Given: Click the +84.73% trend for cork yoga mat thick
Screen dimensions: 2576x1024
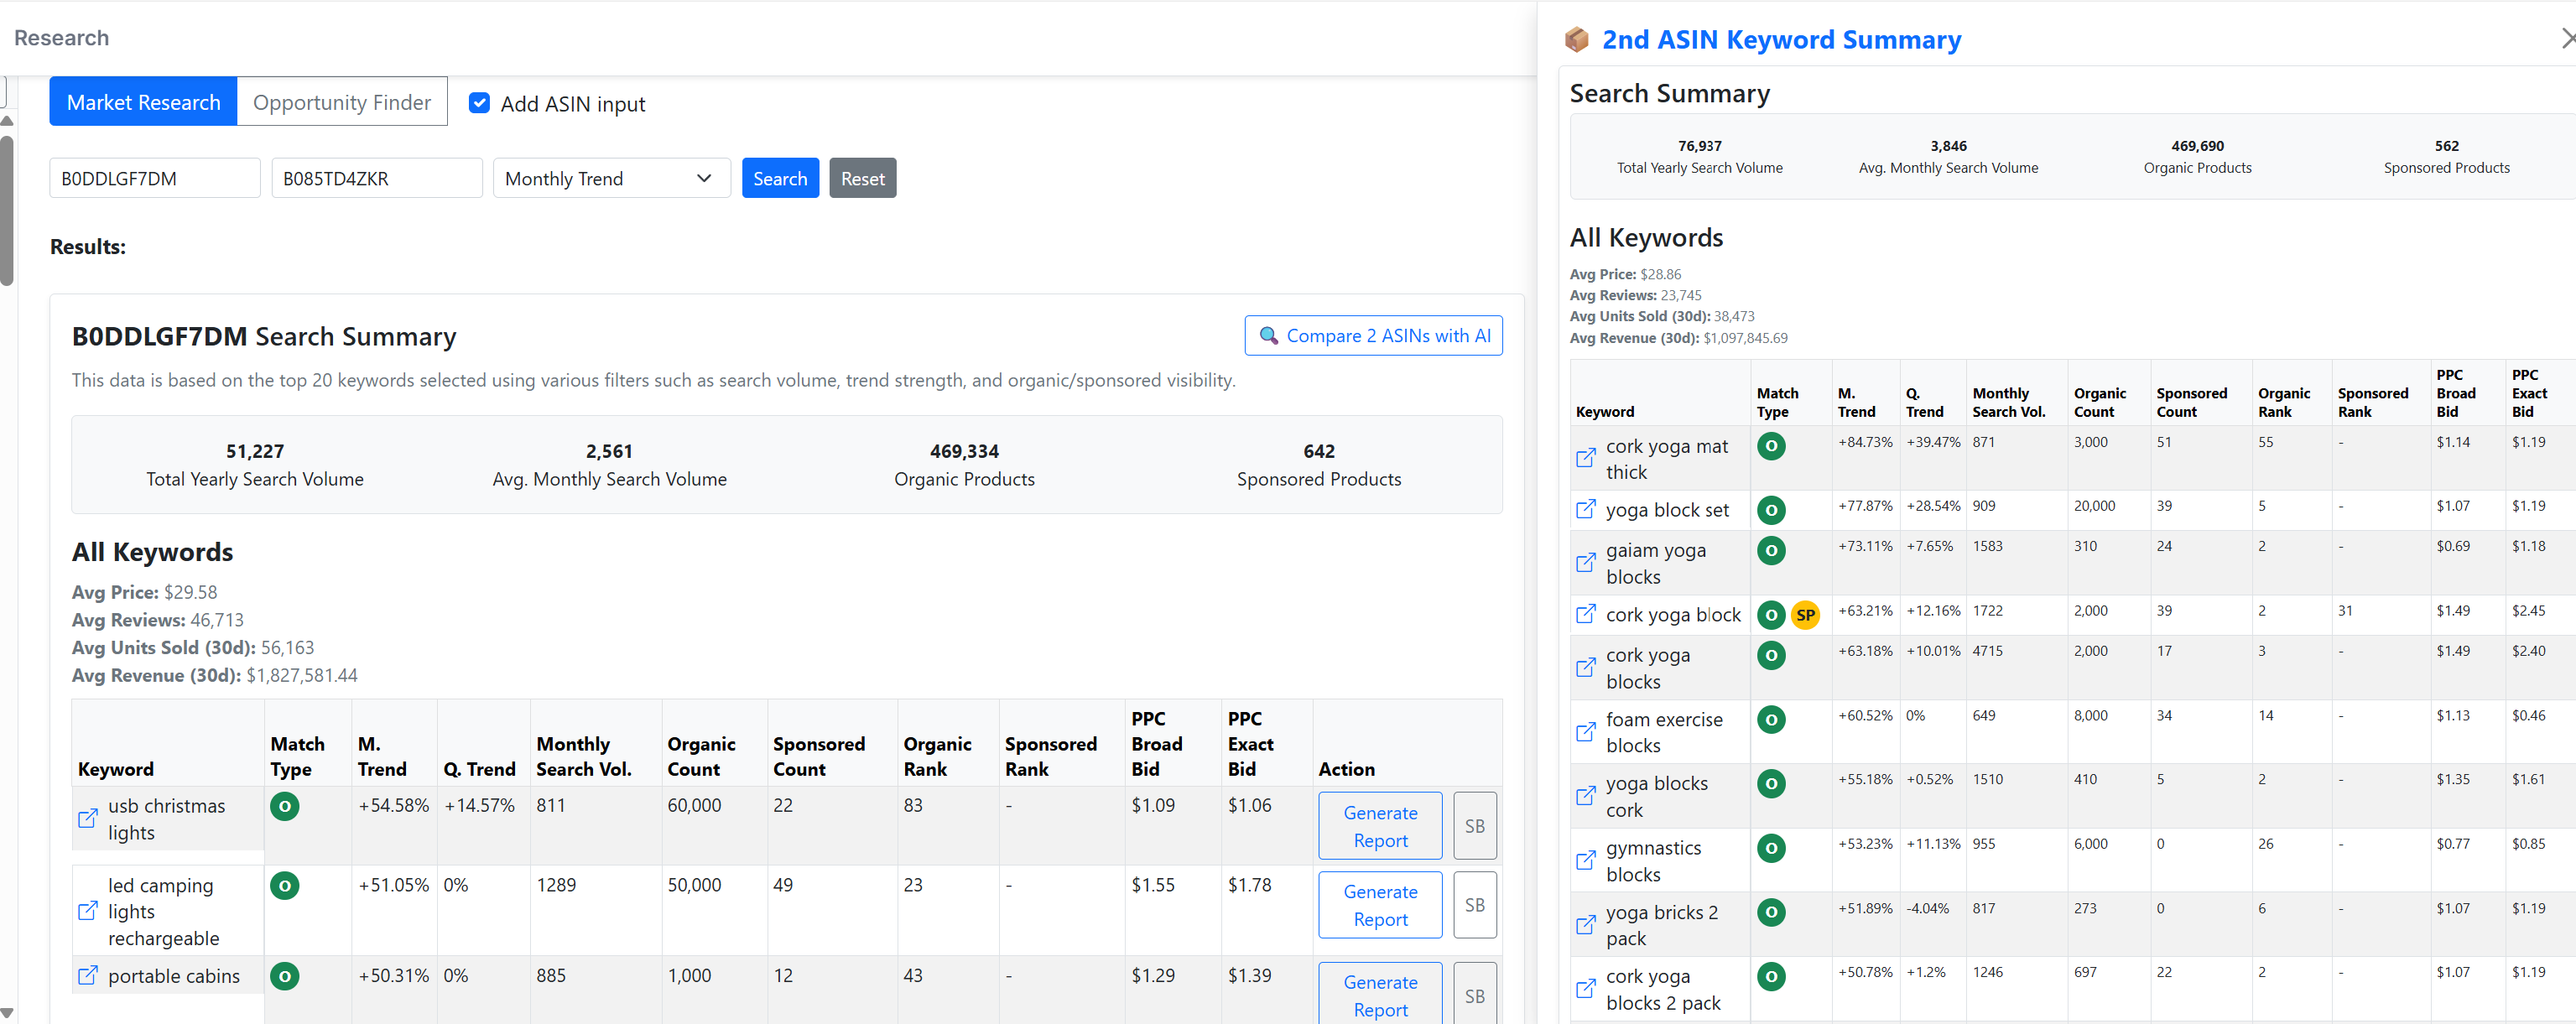Looking at the screenshot, I should [1865, 442].
